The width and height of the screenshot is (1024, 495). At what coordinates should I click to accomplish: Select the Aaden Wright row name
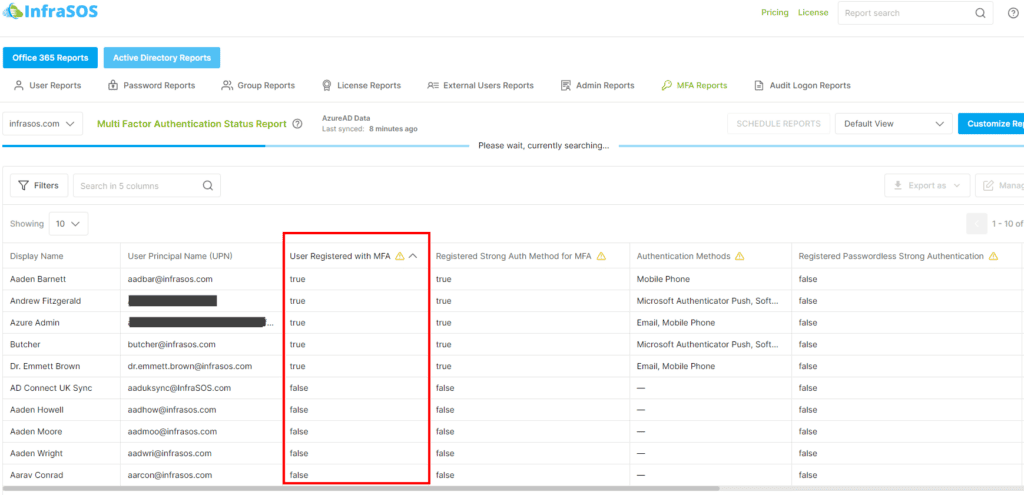(x=37, y=453)
